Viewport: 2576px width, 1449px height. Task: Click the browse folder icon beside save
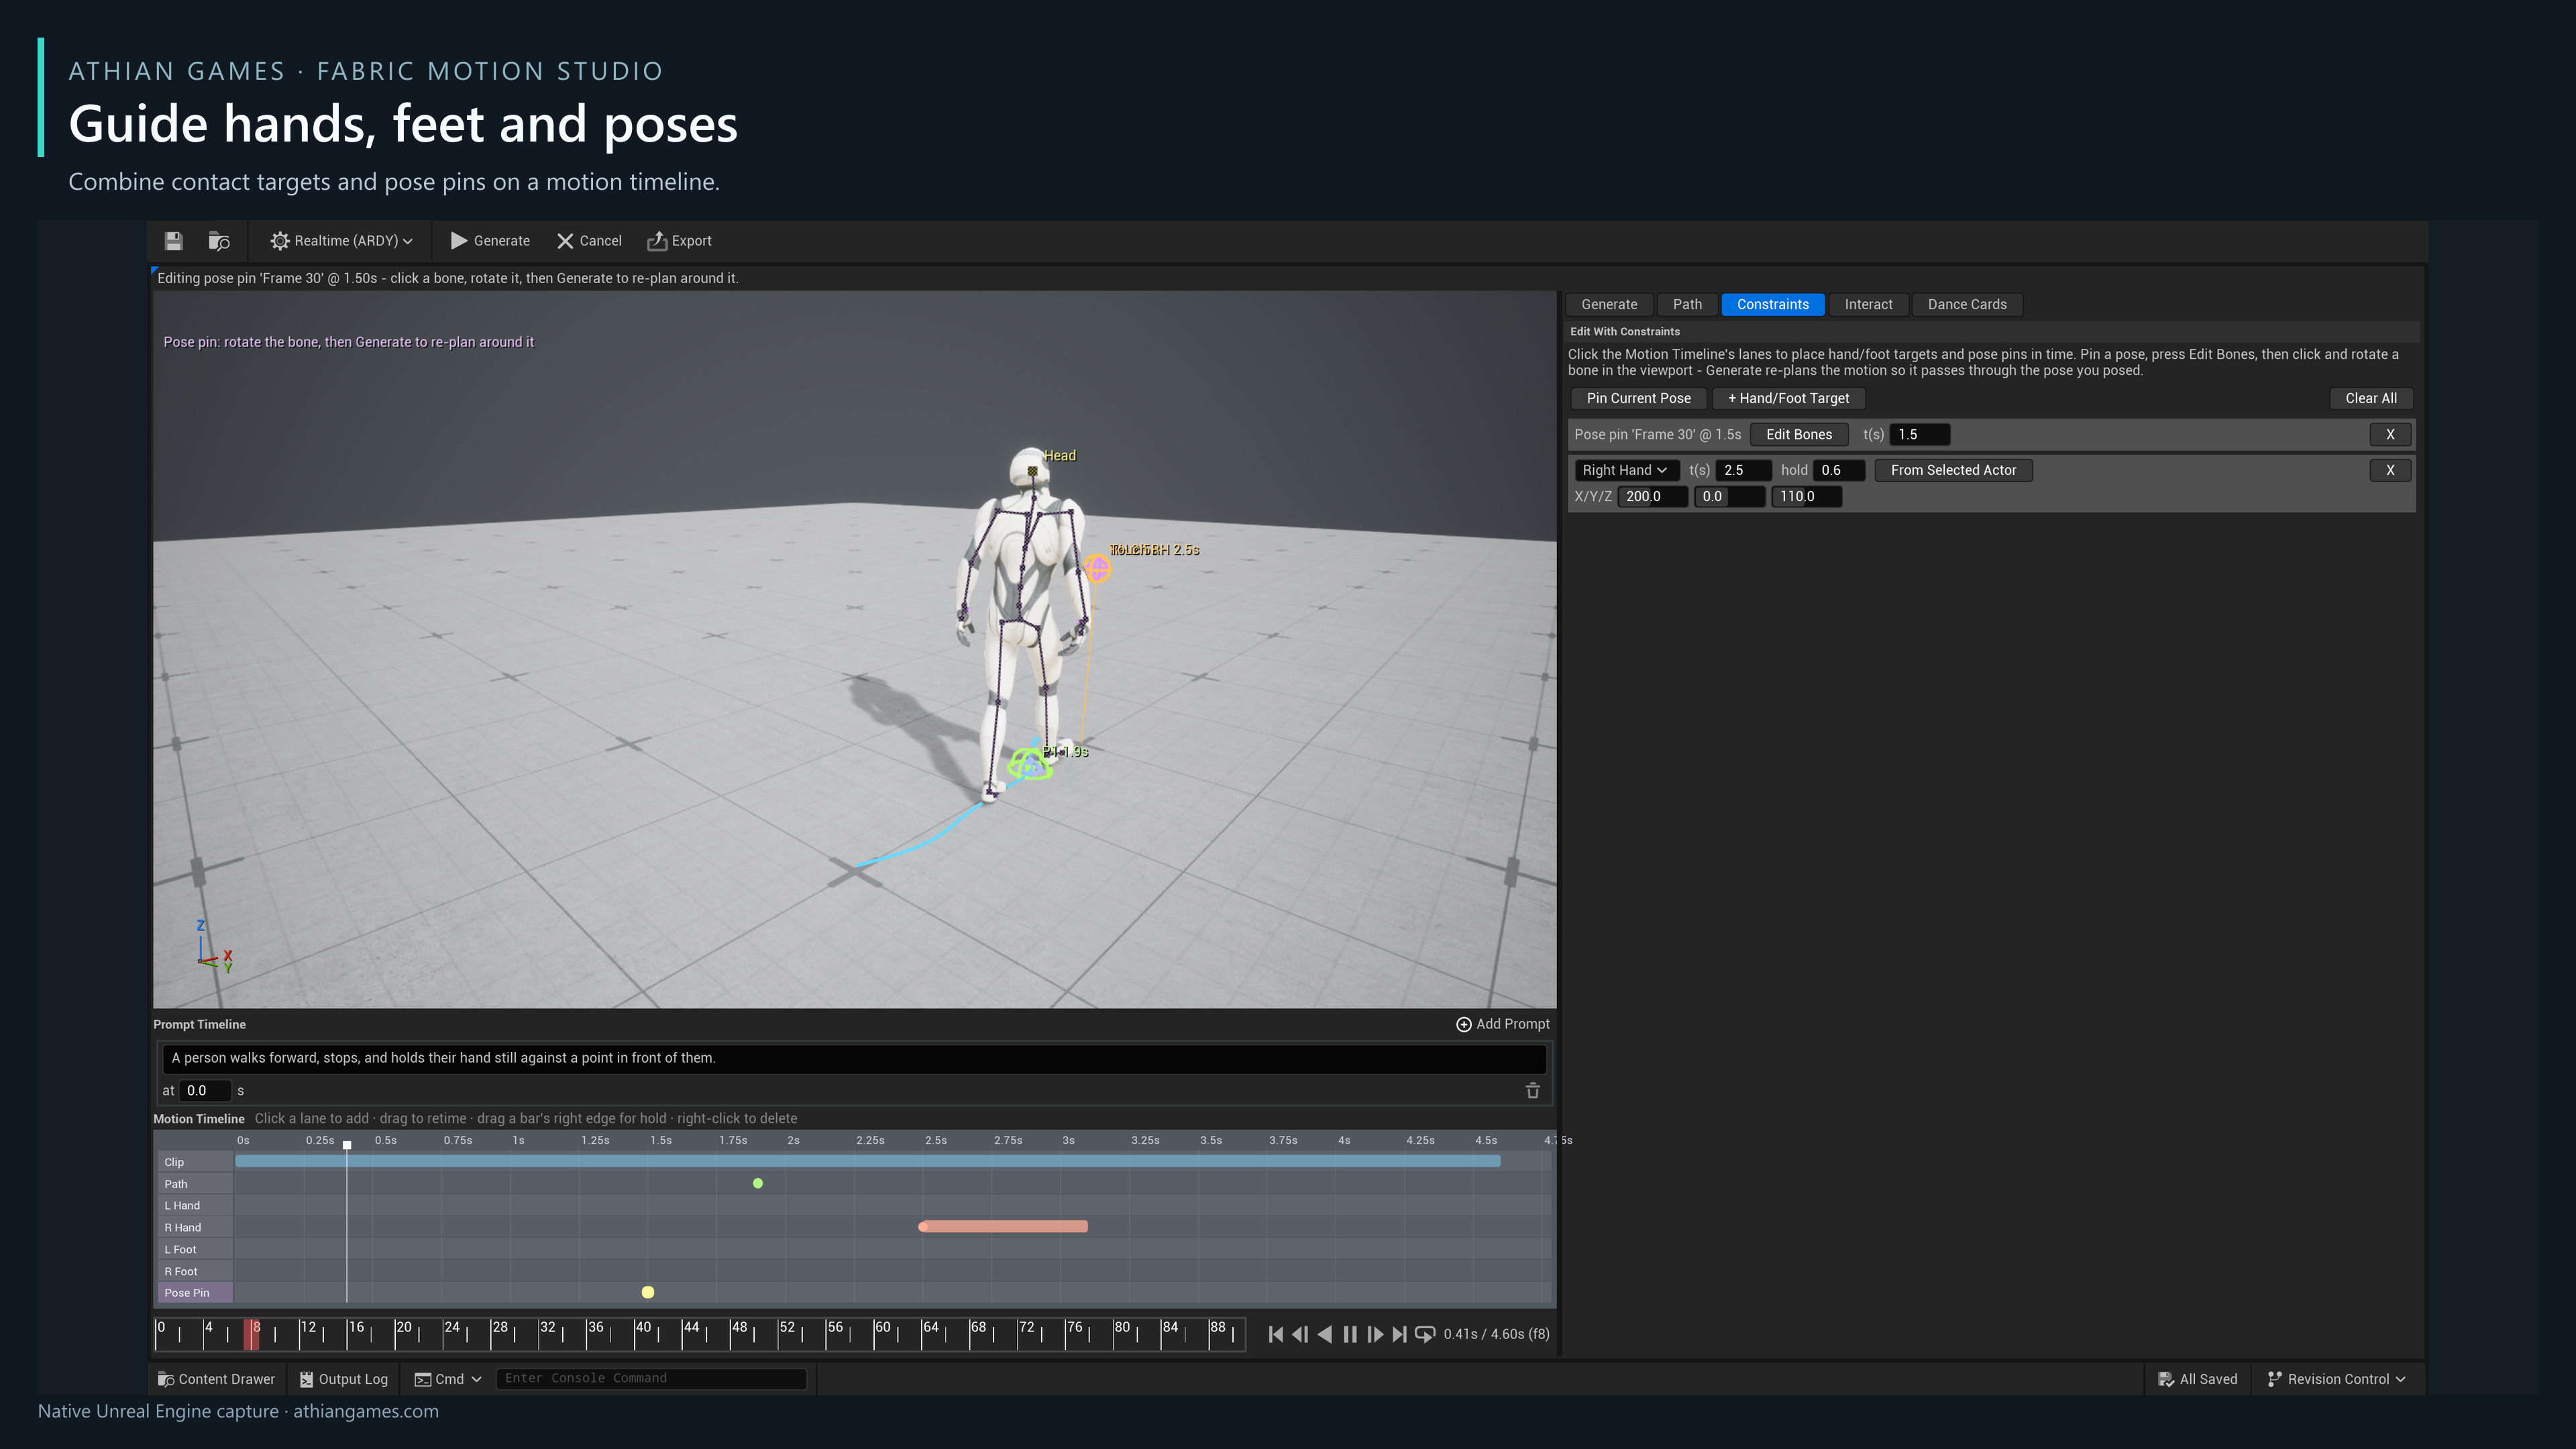[x=219, y=241]
